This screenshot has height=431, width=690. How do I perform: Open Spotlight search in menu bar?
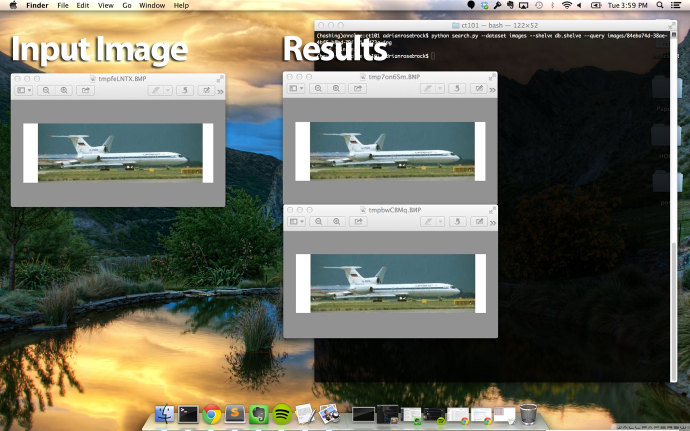click(x=660, y=5)
